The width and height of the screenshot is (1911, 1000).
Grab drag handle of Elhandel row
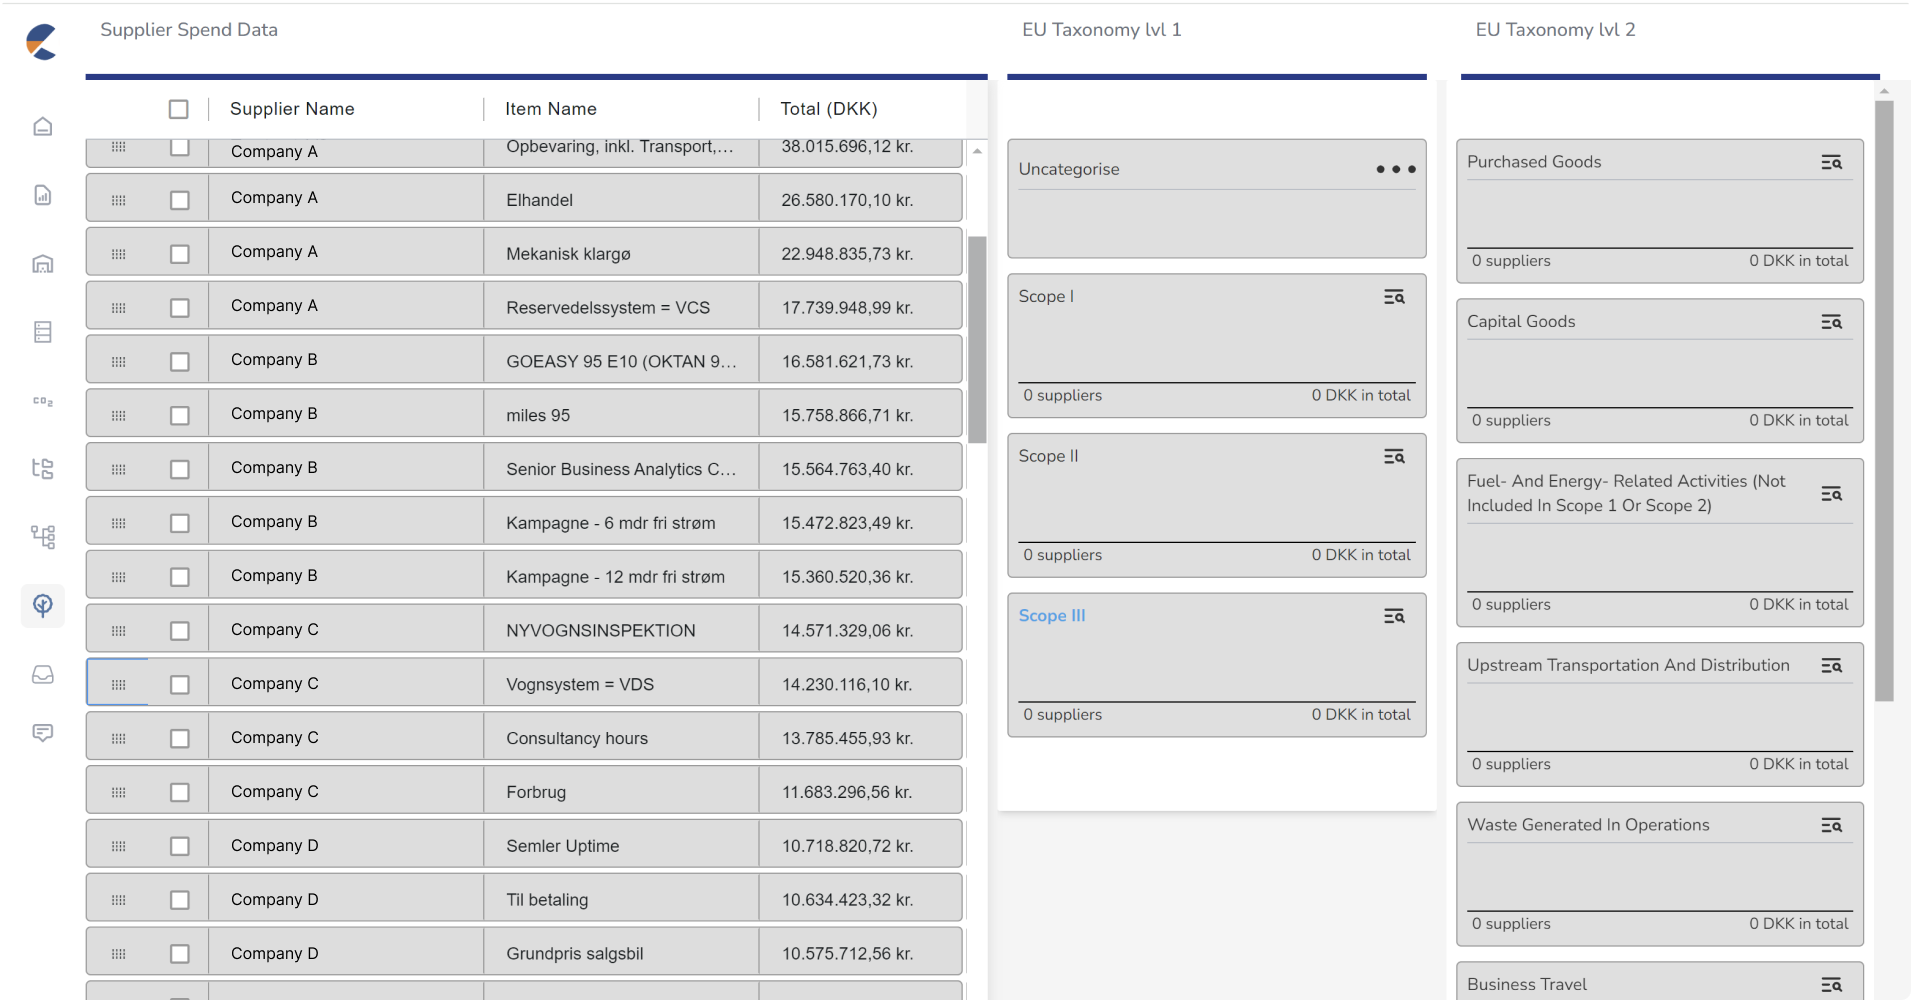119,200
